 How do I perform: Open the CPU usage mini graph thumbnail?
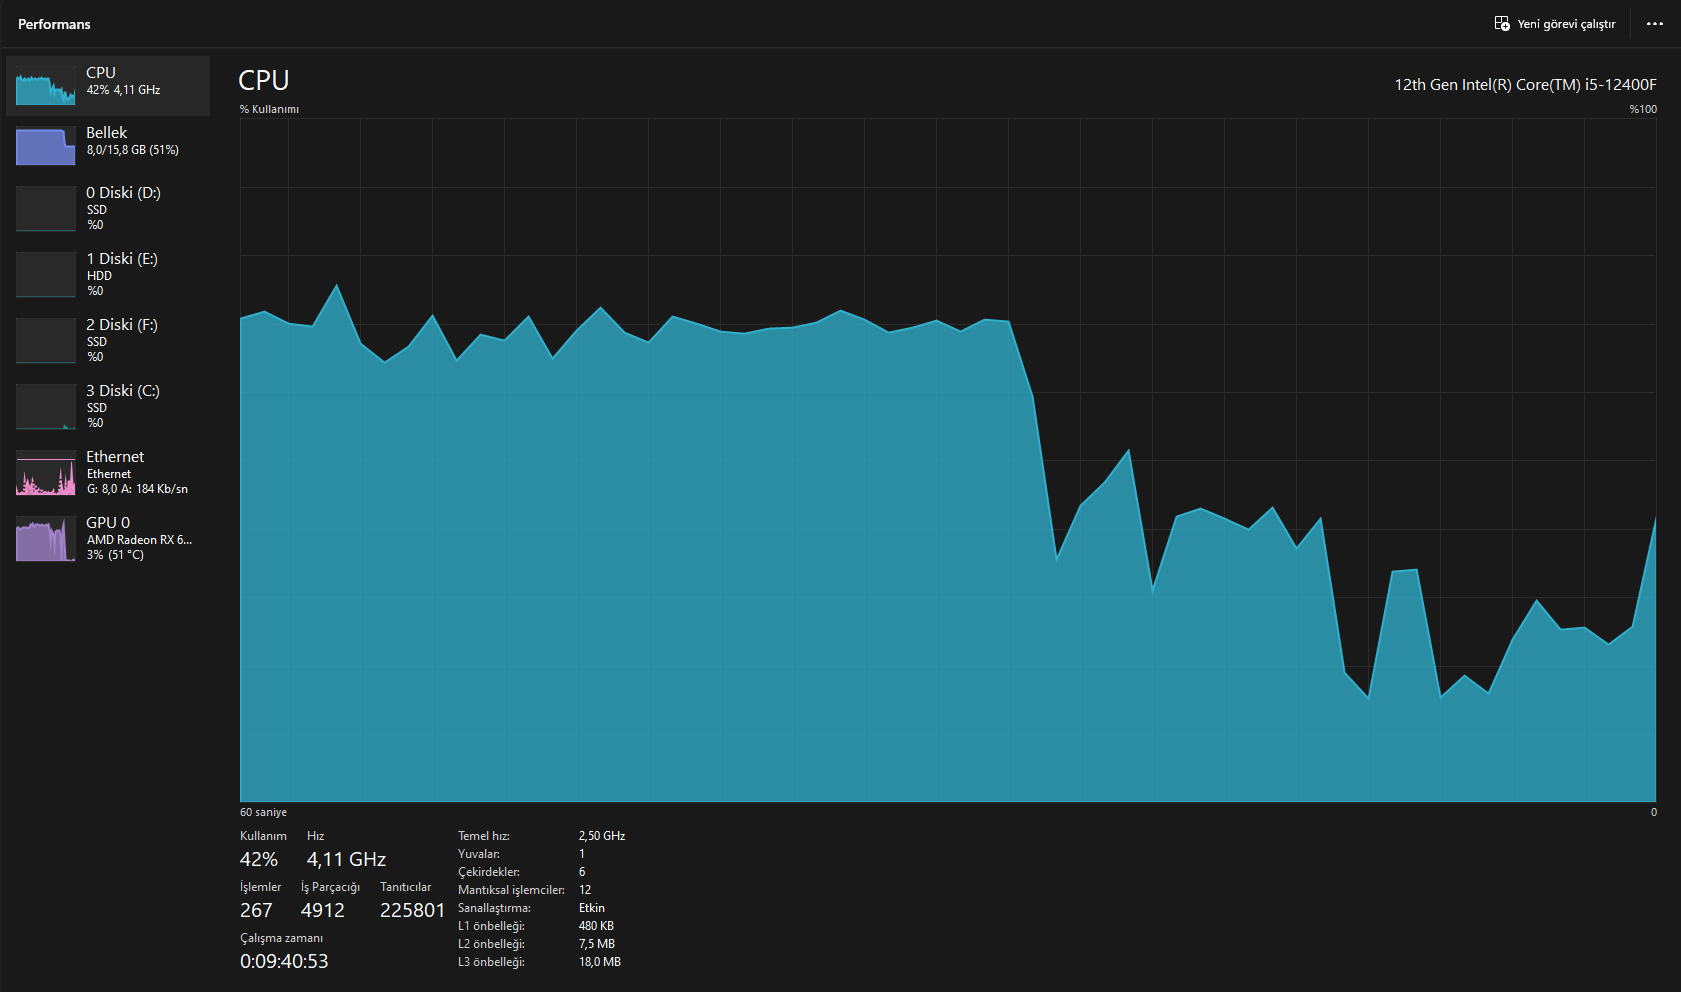tap(46, 86)
